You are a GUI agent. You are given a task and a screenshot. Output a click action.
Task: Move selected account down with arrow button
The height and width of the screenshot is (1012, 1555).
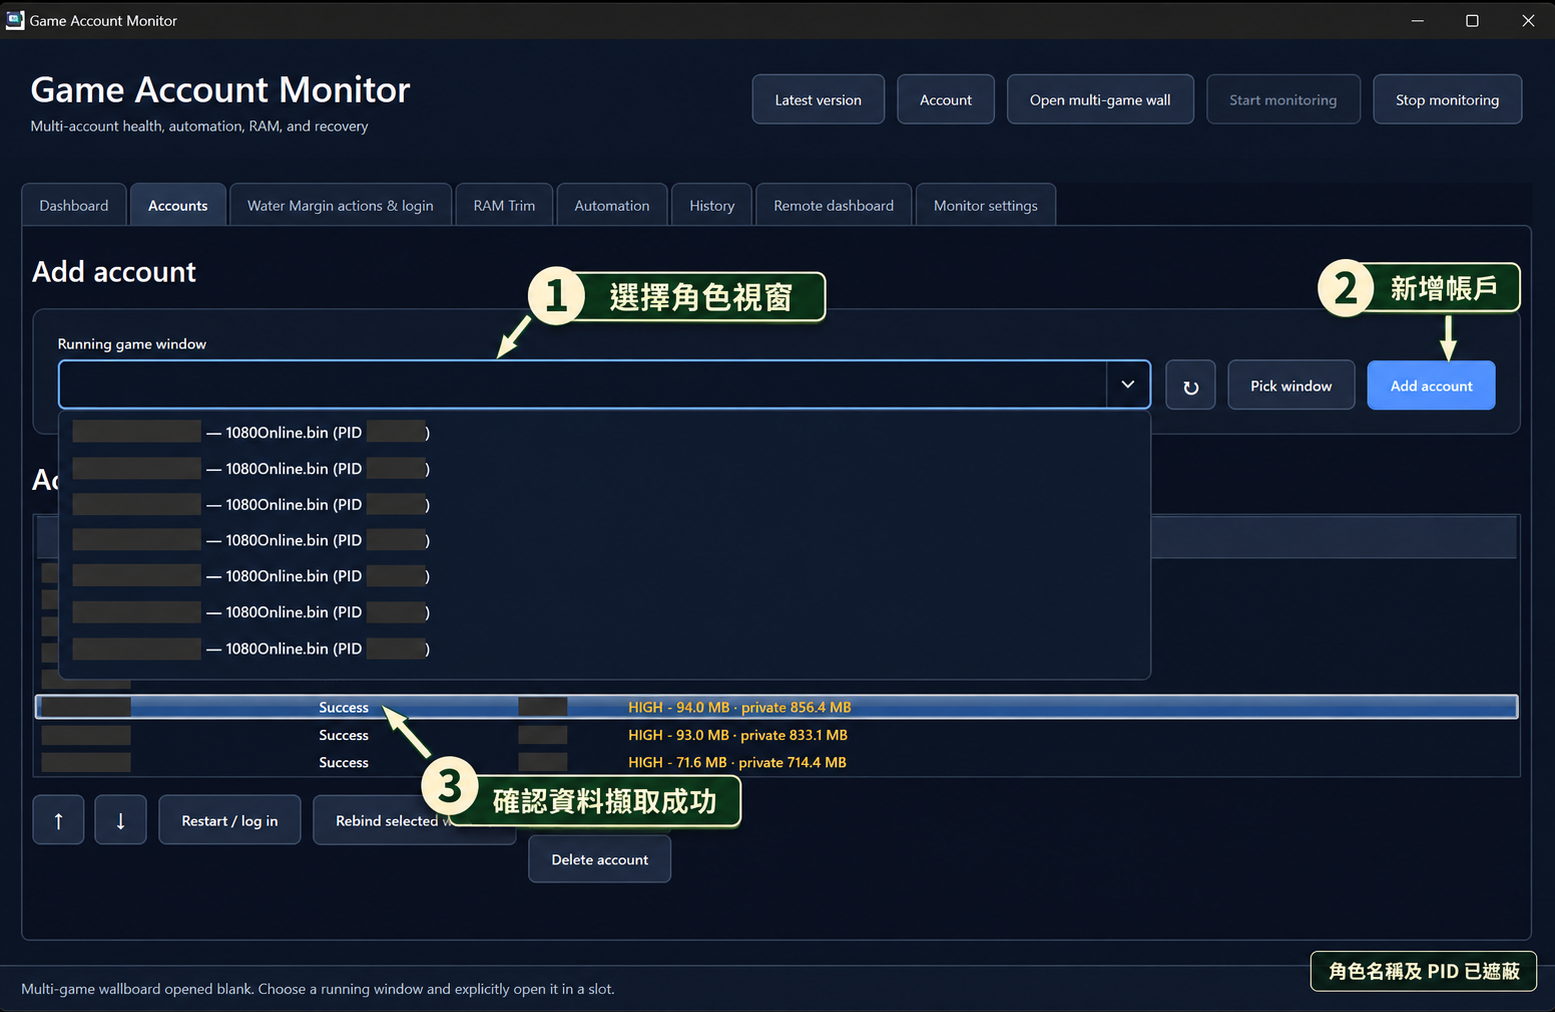(x=121, y=820)
